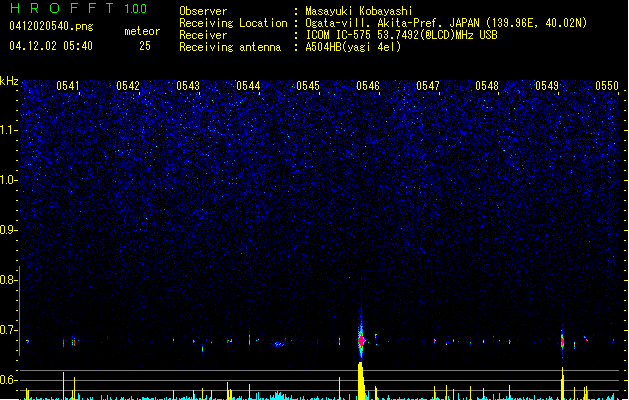Click the 0542 time marker
Image resolution: width=629 pixels, height=400 pixels.
pos(128,85)
